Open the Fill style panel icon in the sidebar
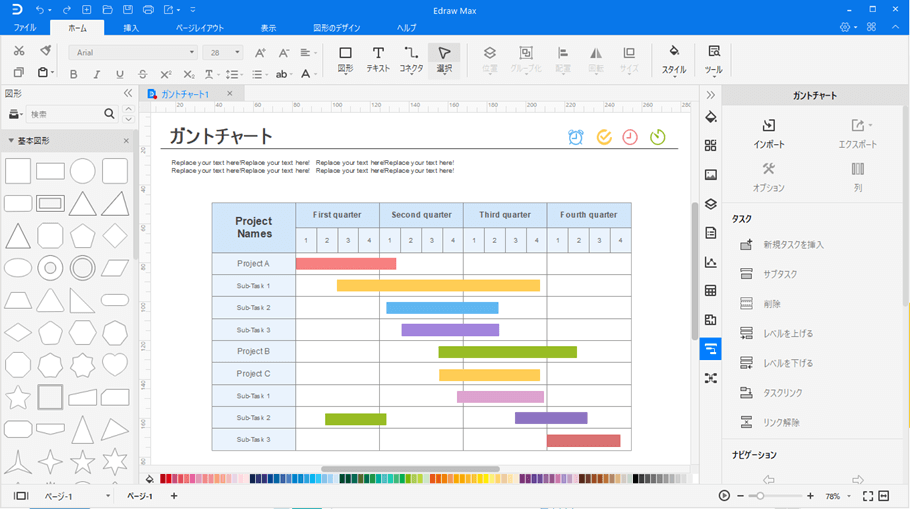 coord(711,116)
